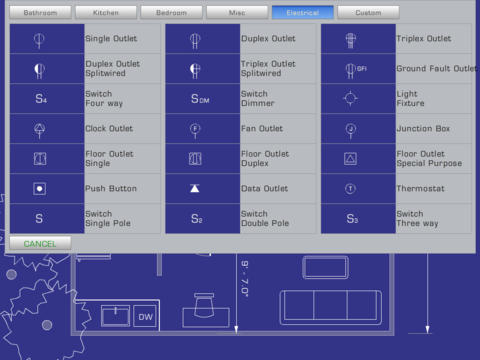Click the green CANCEL button

(x=40, y=244)
